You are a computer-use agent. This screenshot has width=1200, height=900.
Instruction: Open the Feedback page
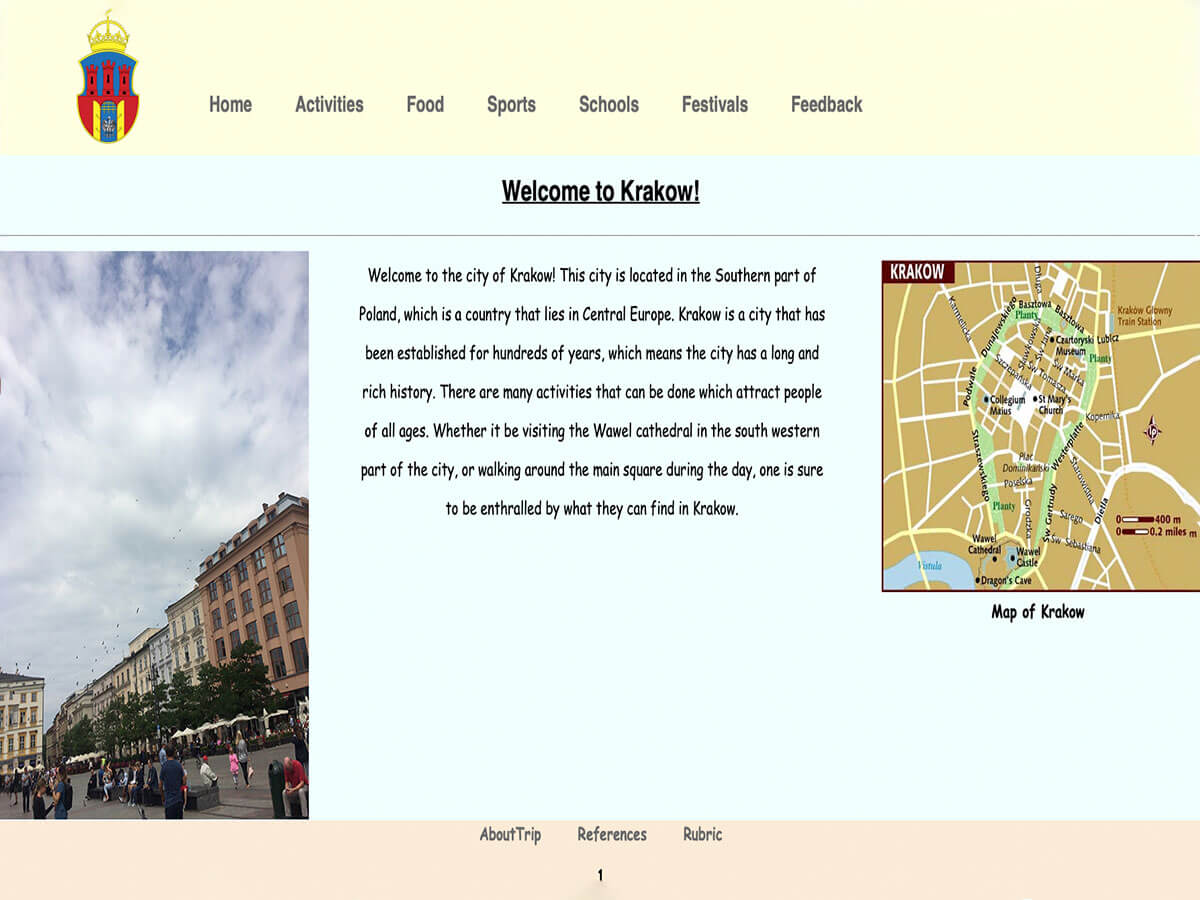pos(826,105)
